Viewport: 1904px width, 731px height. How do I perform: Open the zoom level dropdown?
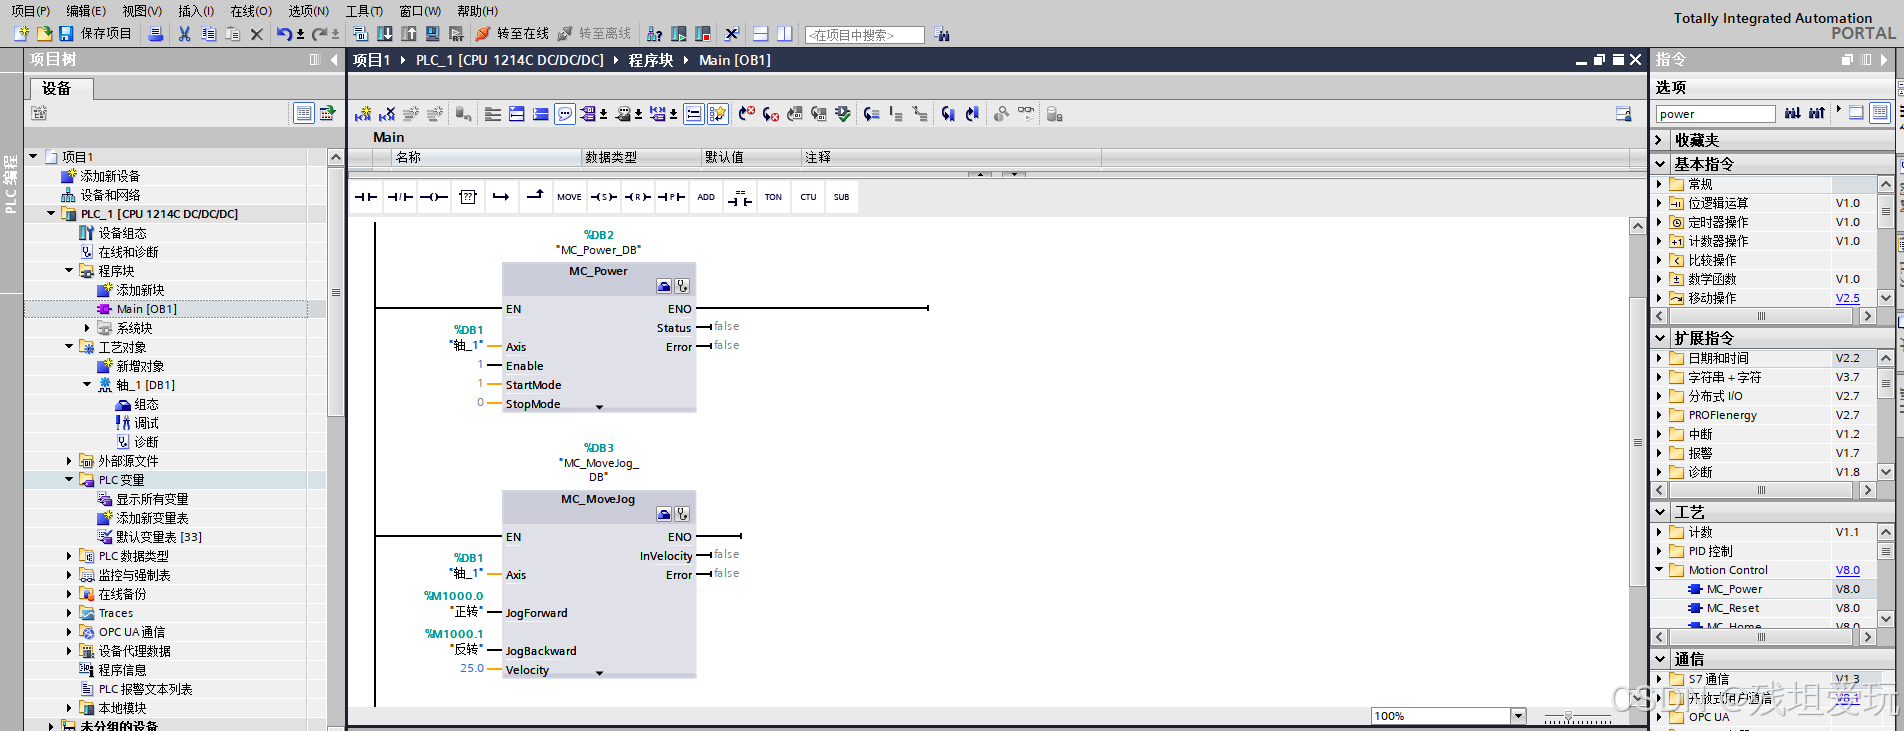click(1519, 716)
